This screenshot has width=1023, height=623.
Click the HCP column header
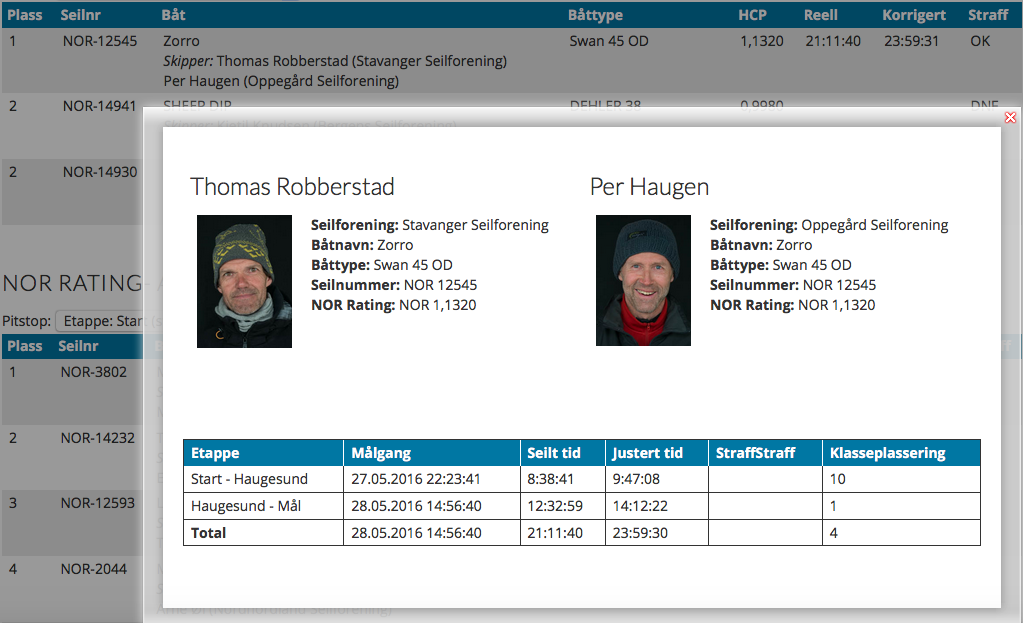pos(752,15)
